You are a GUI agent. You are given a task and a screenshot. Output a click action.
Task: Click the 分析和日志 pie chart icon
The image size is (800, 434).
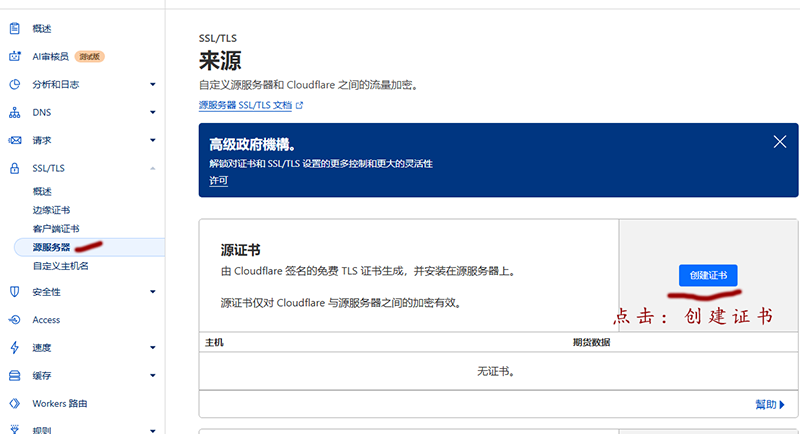point(14,85)
